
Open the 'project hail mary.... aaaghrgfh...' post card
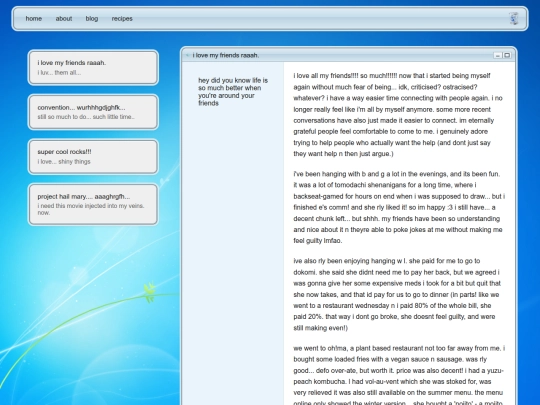click(x=93, y=205)
